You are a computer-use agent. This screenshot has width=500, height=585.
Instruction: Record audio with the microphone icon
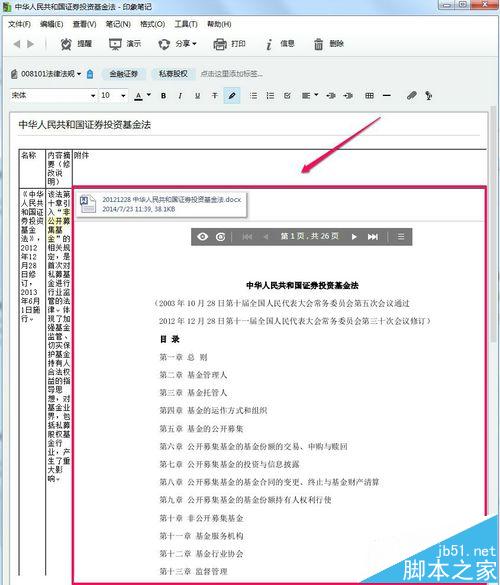[x=429, y=96]
